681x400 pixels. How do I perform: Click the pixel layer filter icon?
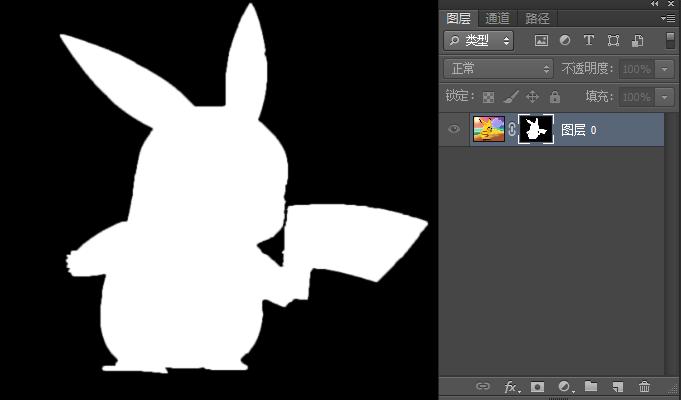pos(541,41)
